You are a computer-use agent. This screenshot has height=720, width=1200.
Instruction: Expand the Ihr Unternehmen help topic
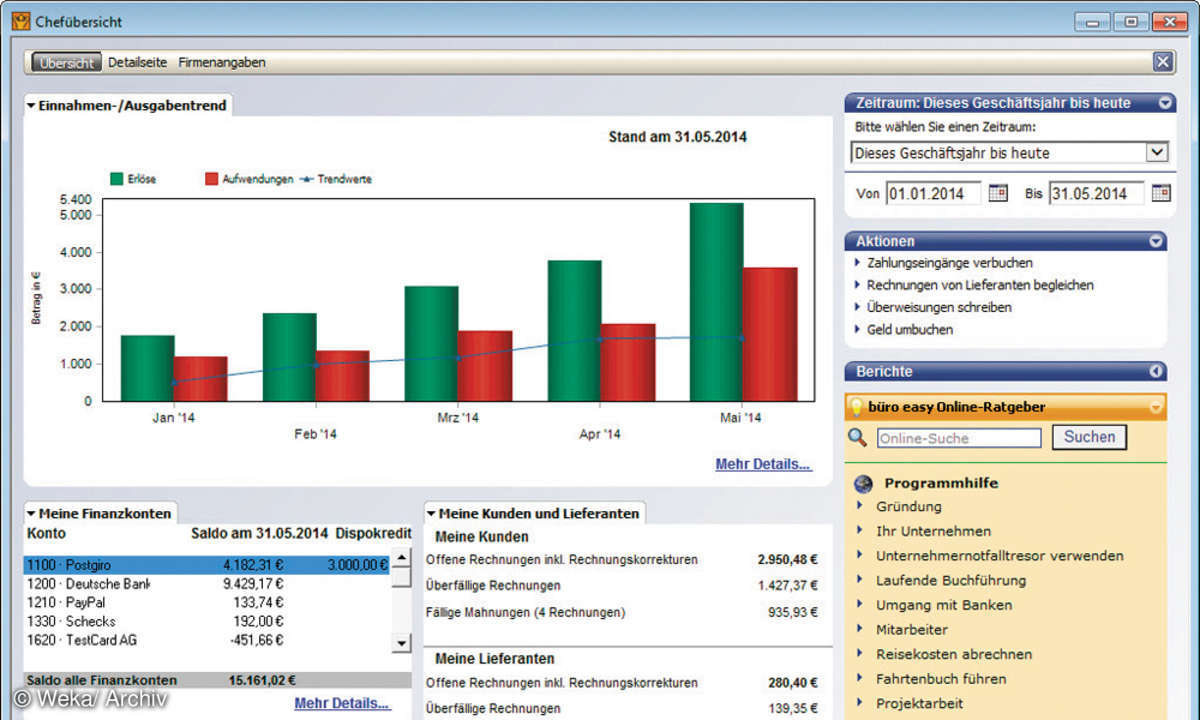[933, 531]
